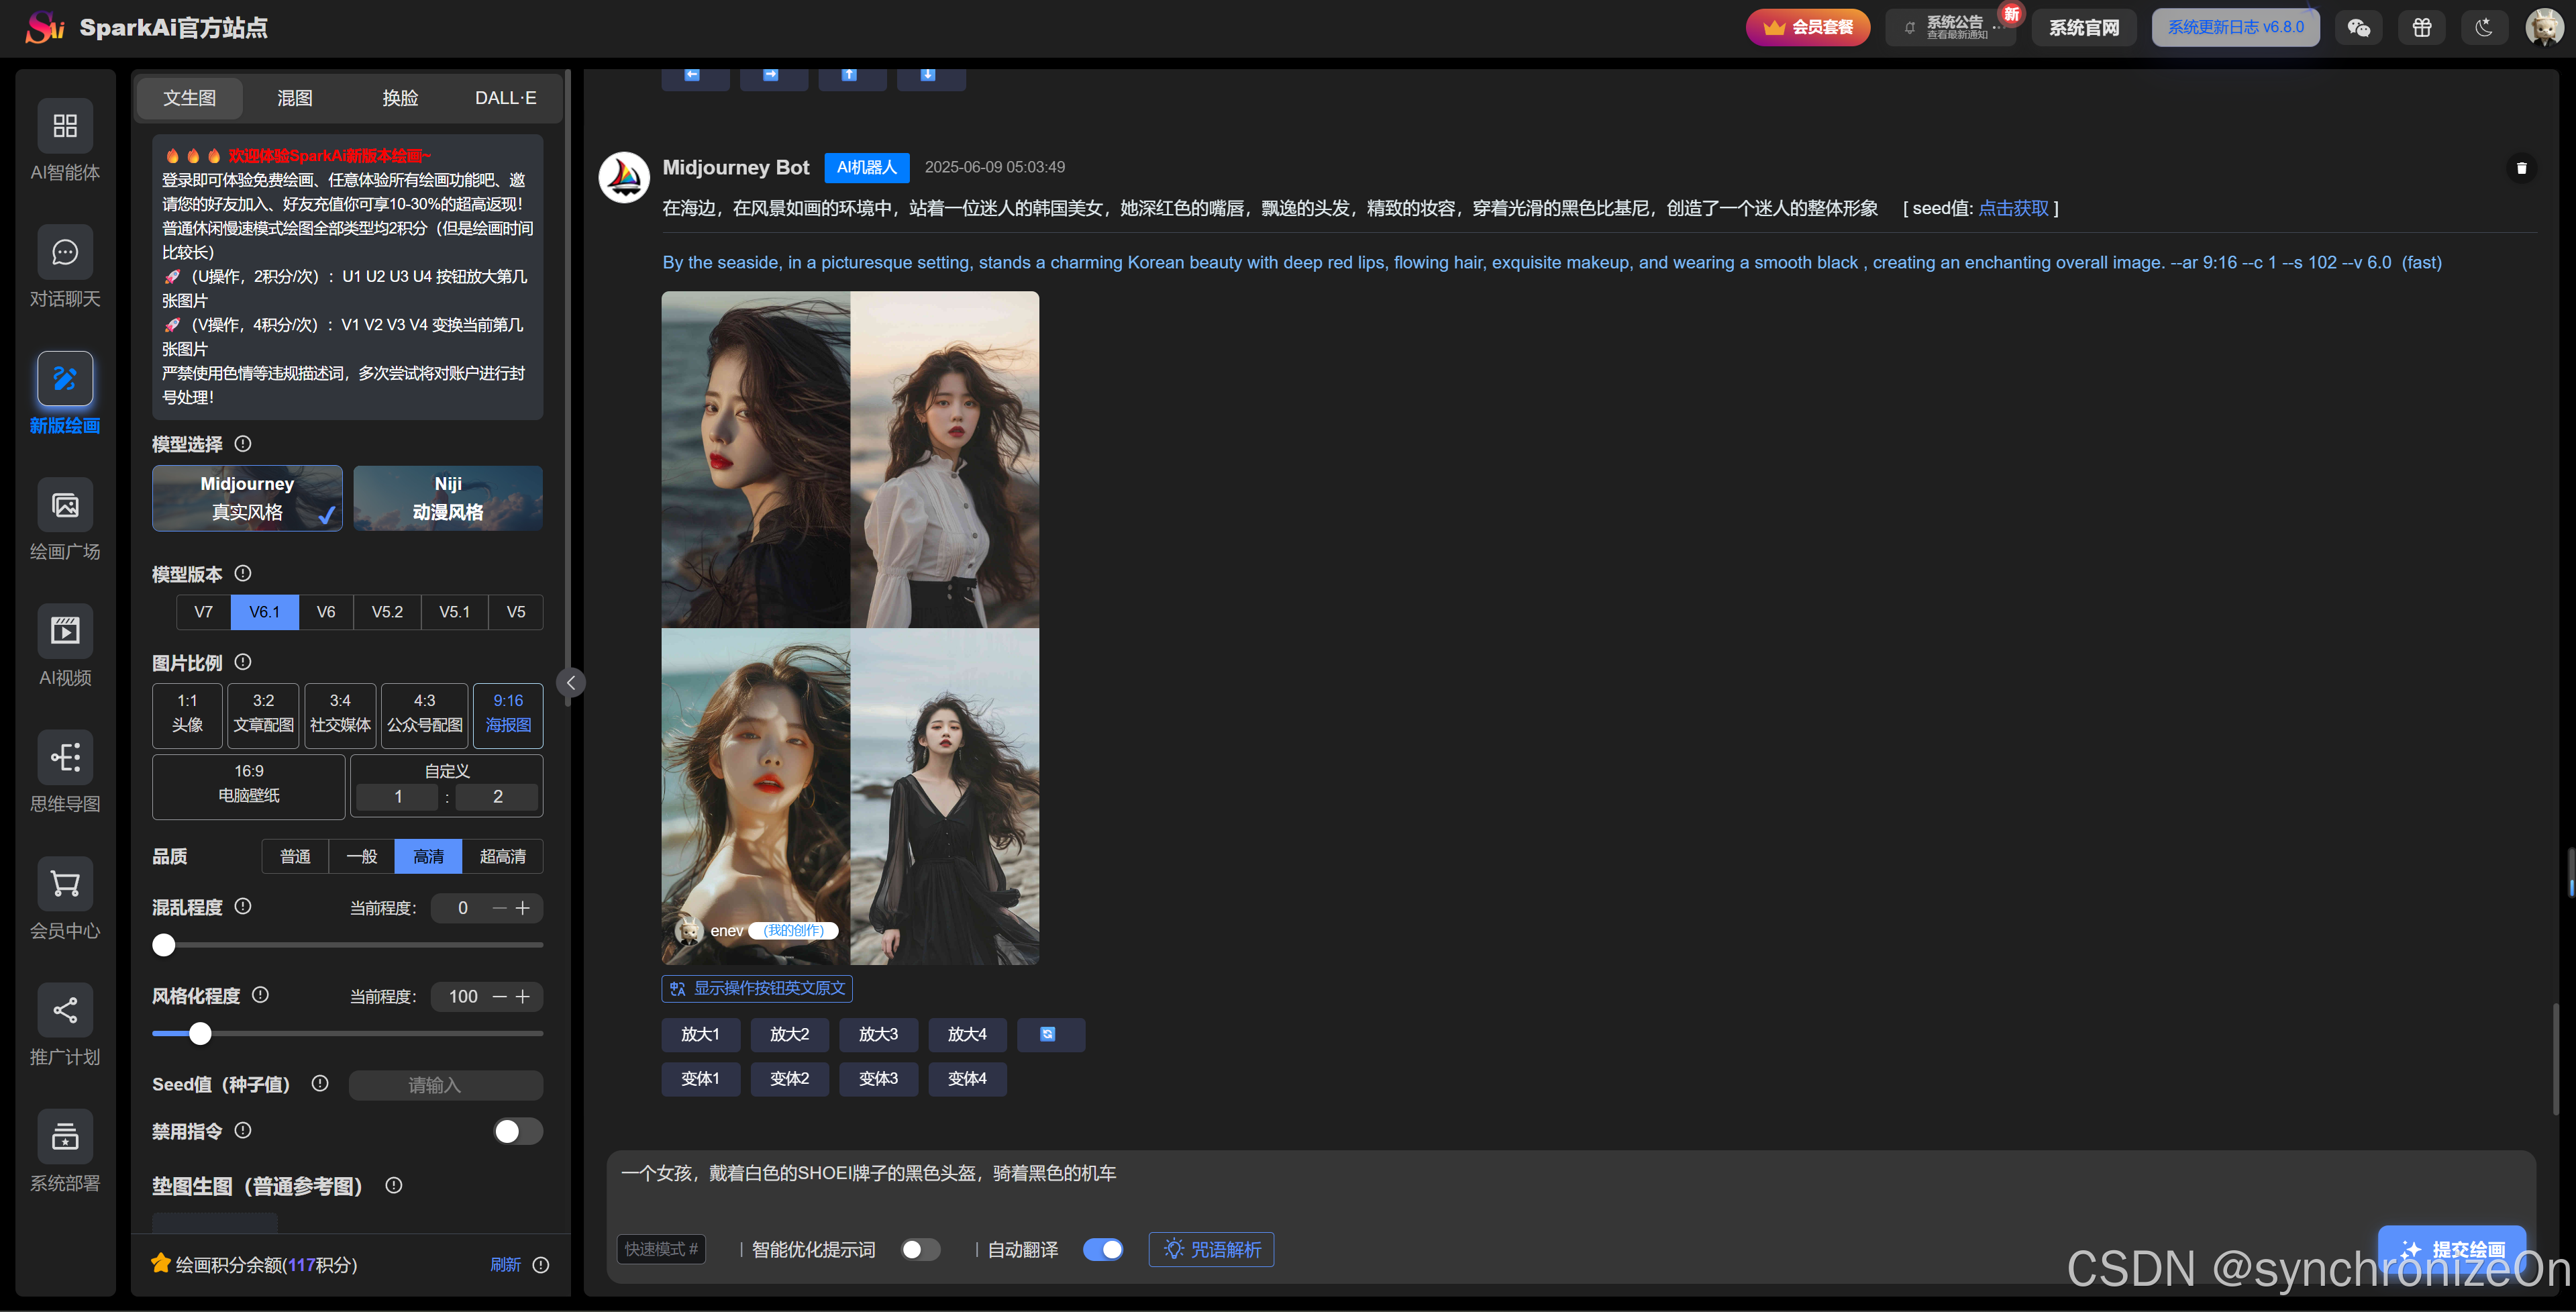
Task: Click 点击获取 seed value link
Action: coord(2013,208)
